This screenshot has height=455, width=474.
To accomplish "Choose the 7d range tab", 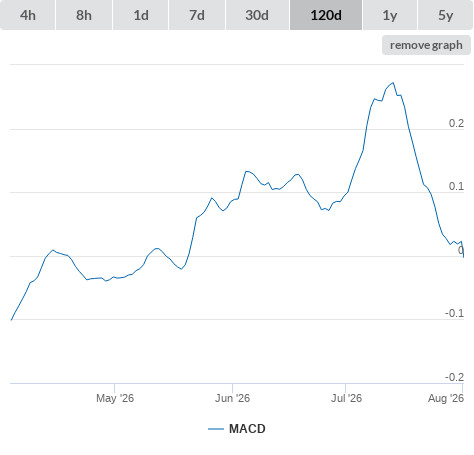I will click(x=197, y=15).
